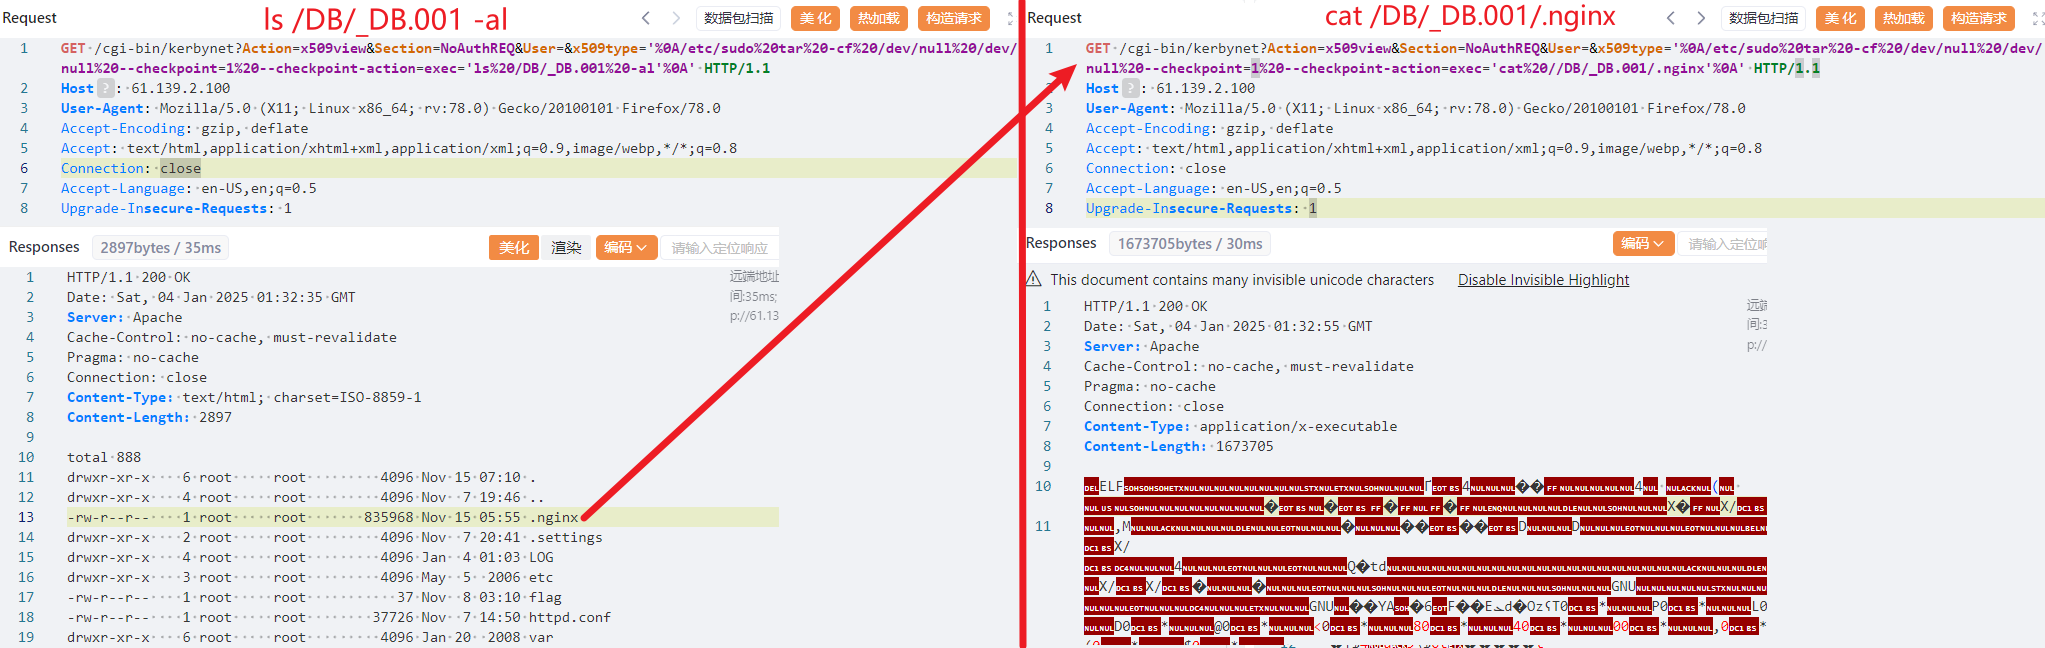
Task: Go to previous request in right Request pane
Action: pos(1671,18)
